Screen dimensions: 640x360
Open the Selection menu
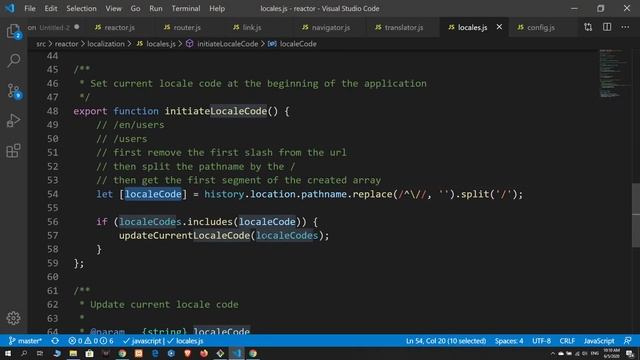pyautogui.click(x=81, y=8)
